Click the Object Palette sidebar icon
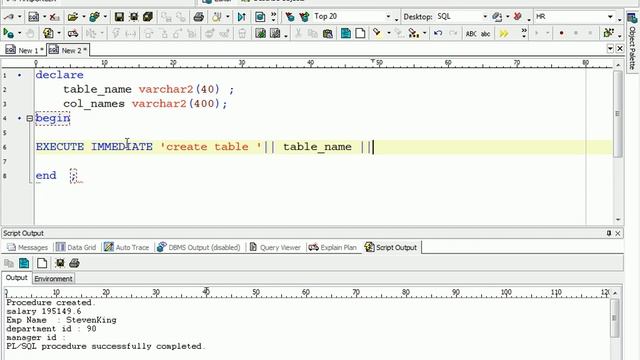 [x=632, y=18]
